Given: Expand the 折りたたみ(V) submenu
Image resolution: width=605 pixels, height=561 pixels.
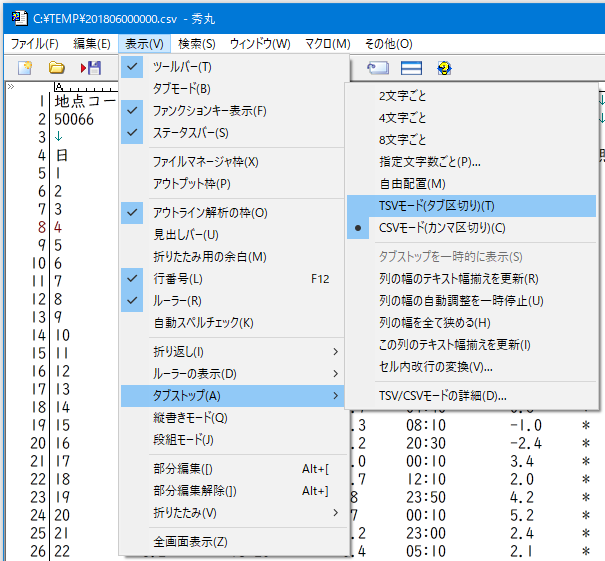Looking at the screenshot, I should pyautogui.click(x=232, y=513).
